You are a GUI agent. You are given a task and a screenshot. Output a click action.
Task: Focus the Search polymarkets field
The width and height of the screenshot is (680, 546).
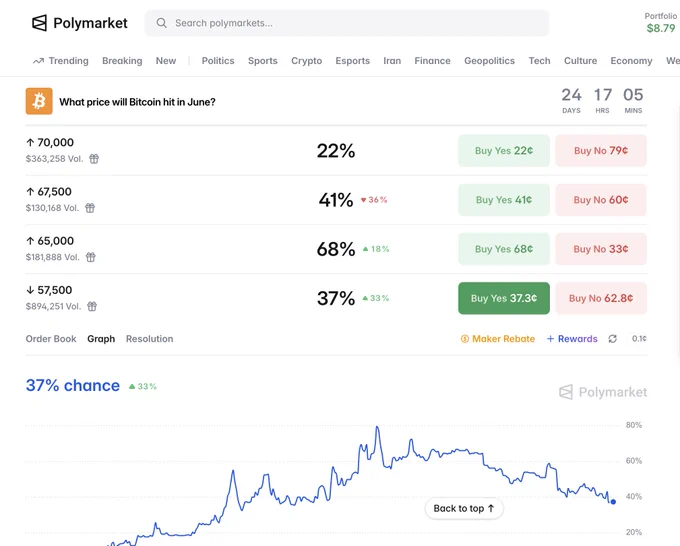click(347, 23)
